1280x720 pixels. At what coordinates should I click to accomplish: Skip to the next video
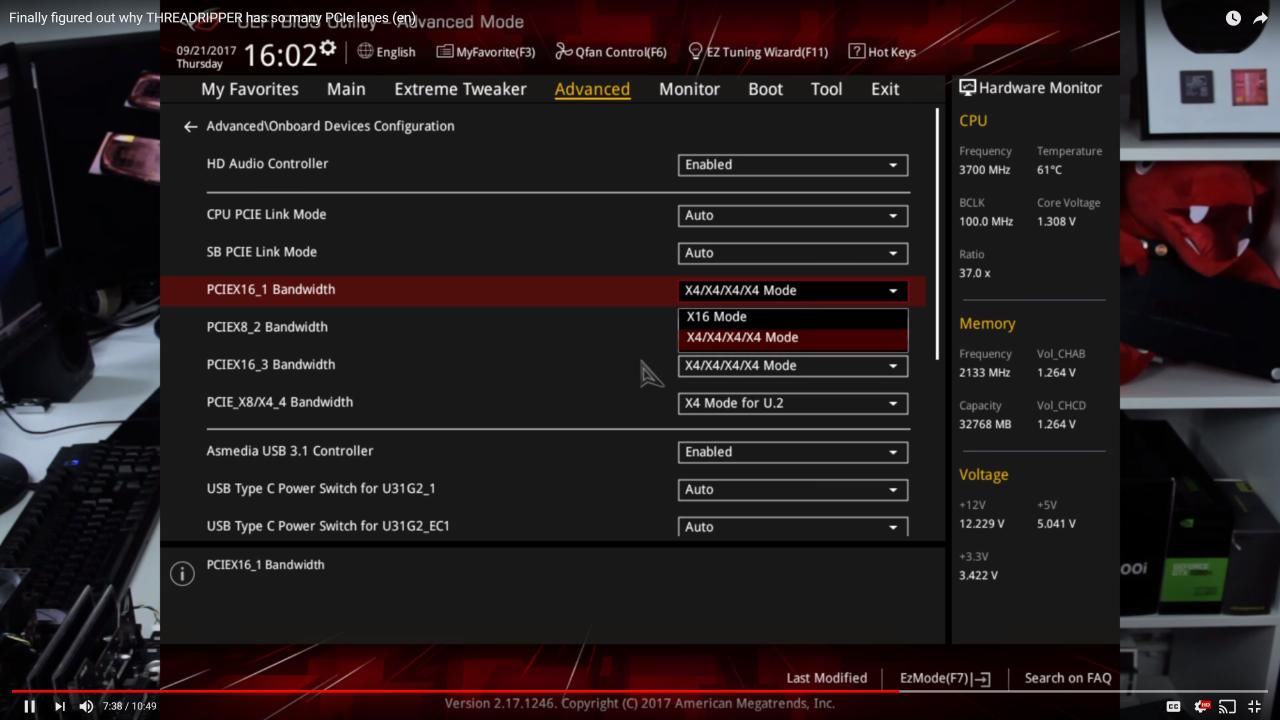60,706
